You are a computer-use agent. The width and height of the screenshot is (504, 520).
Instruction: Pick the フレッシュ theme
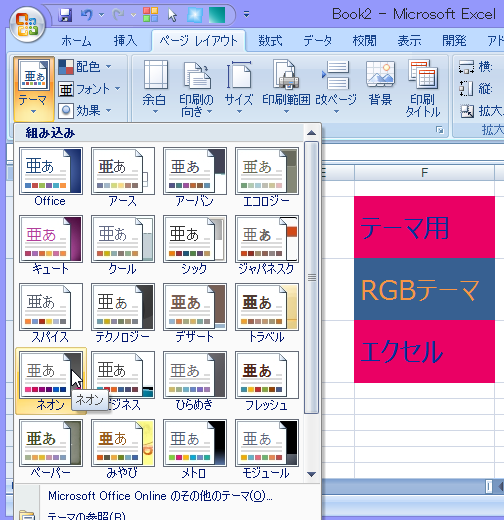tap(267, 381)
